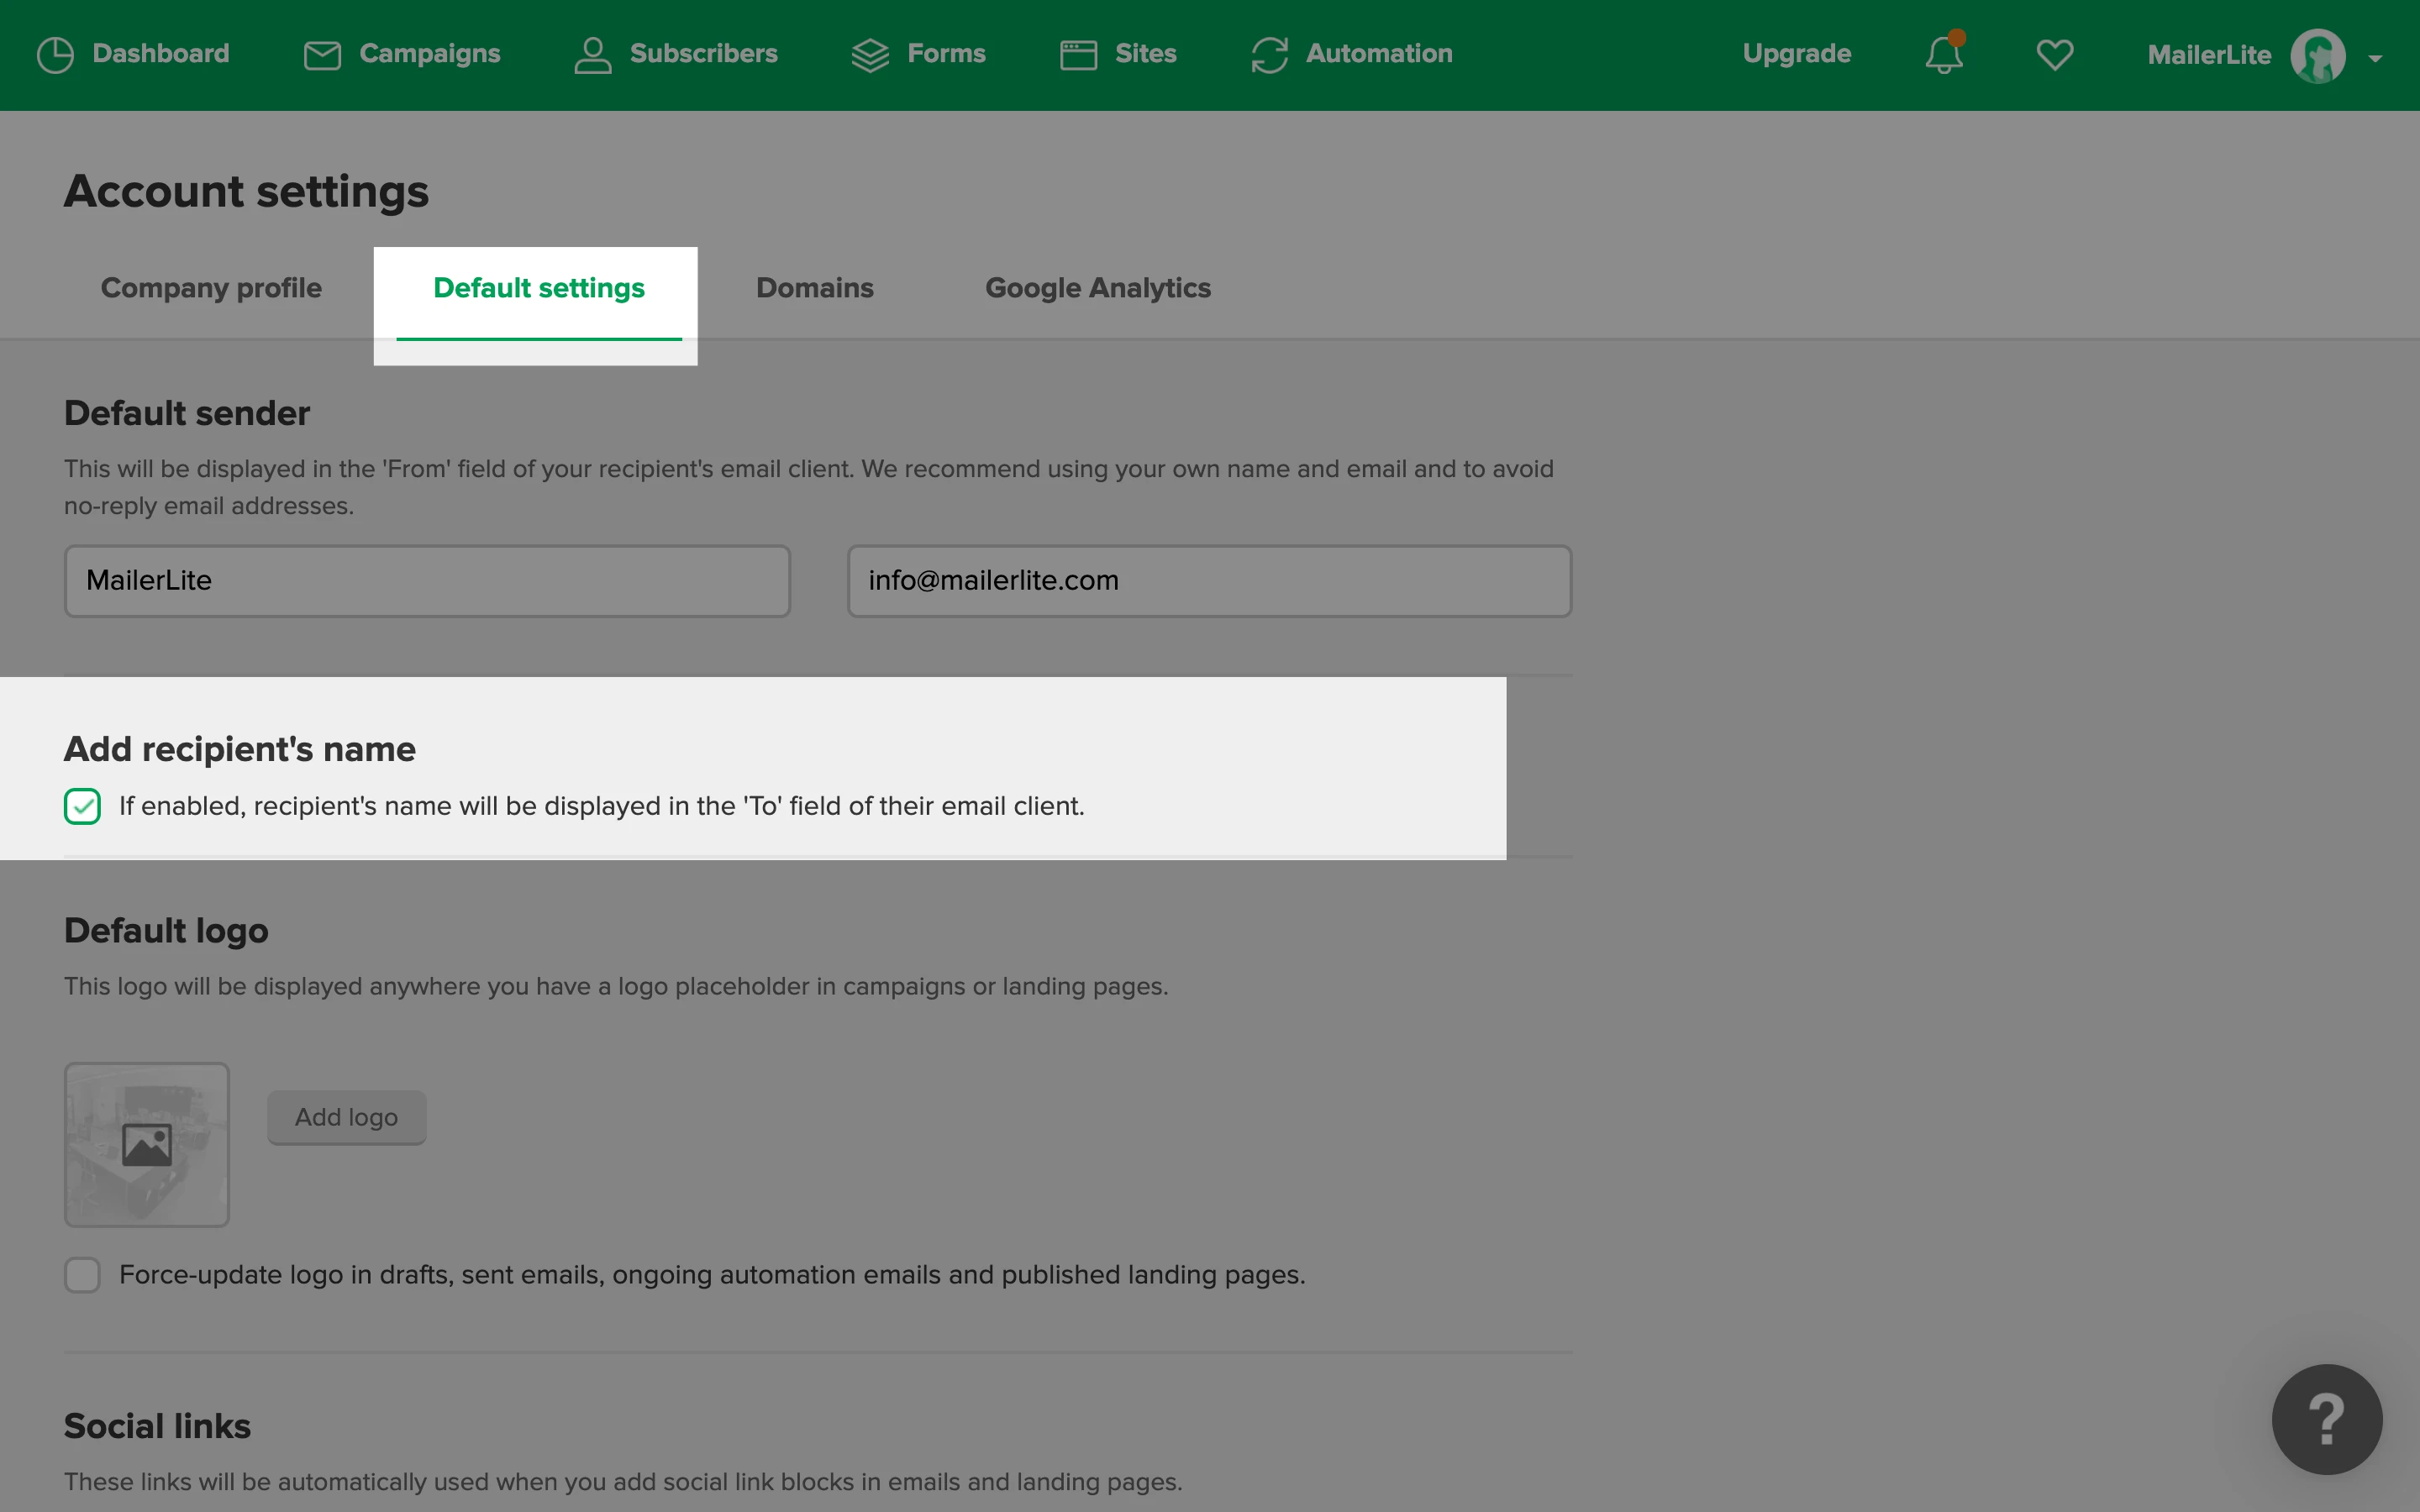
Task: Open the notifications bell
Action: (1944, 55)
